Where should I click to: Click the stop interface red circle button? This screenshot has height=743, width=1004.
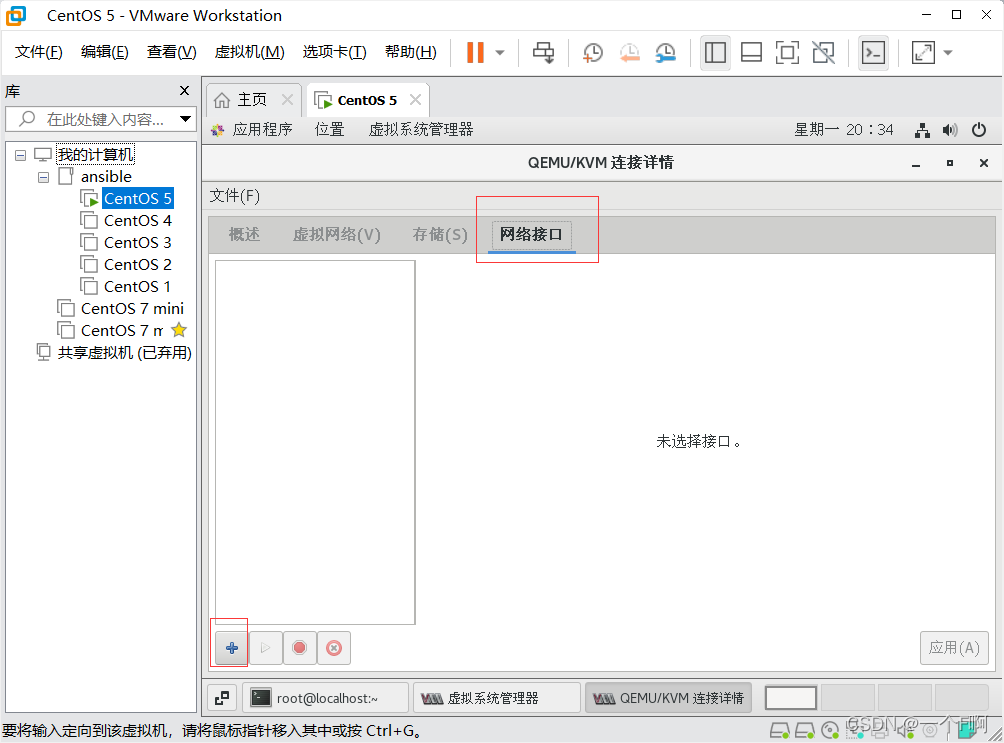point(300,648)
